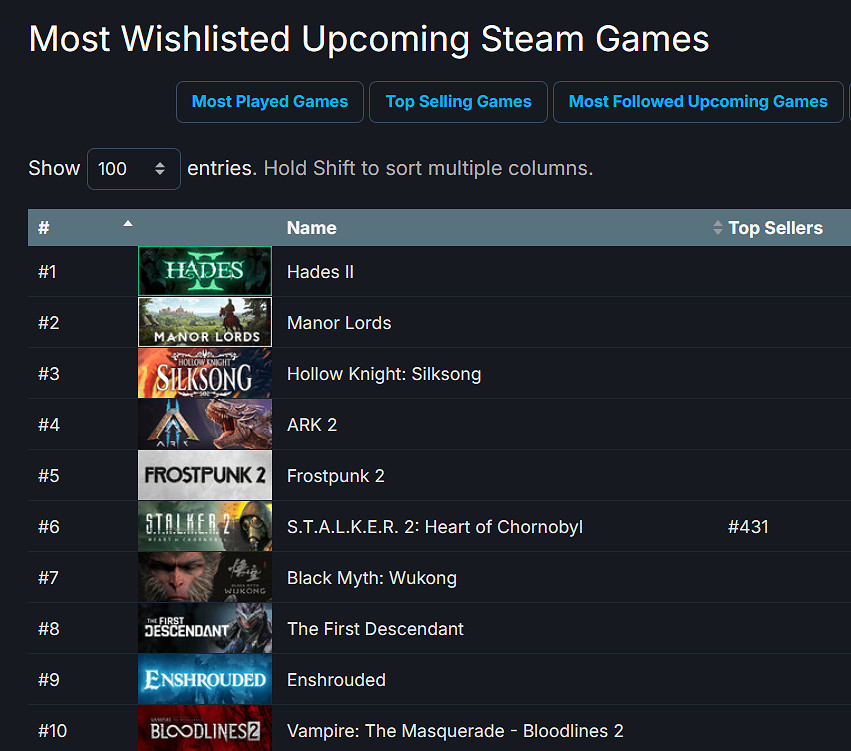The image size is (851, 751).
Task: Click Vampire: The Masquerade - Bloodlines 2 link
Action: pyautogui.click(x=455, y=731)
